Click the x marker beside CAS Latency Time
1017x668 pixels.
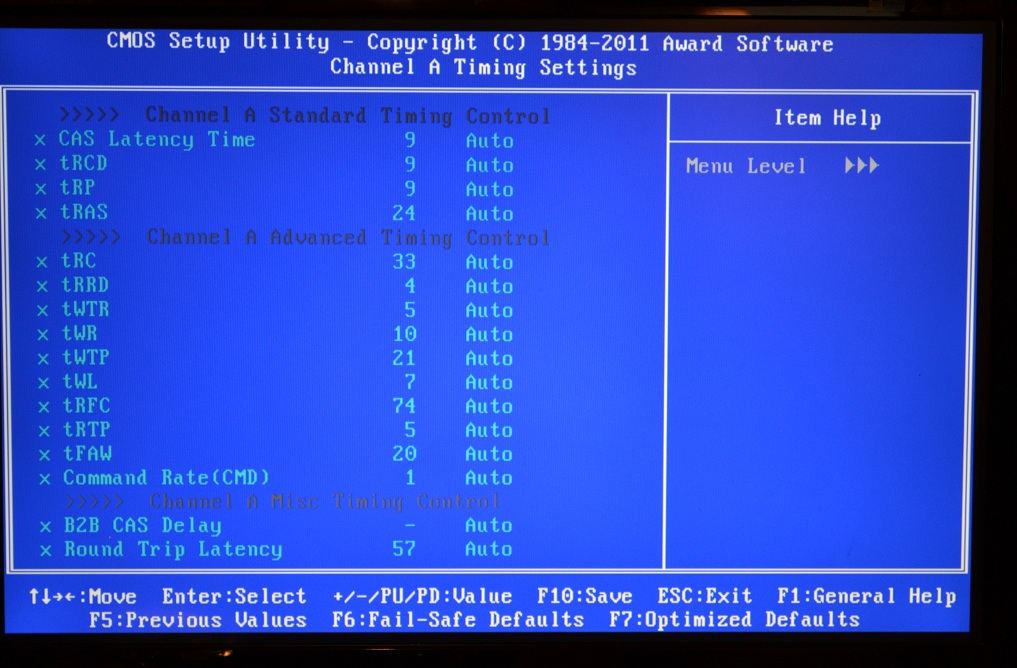(40, 140)
